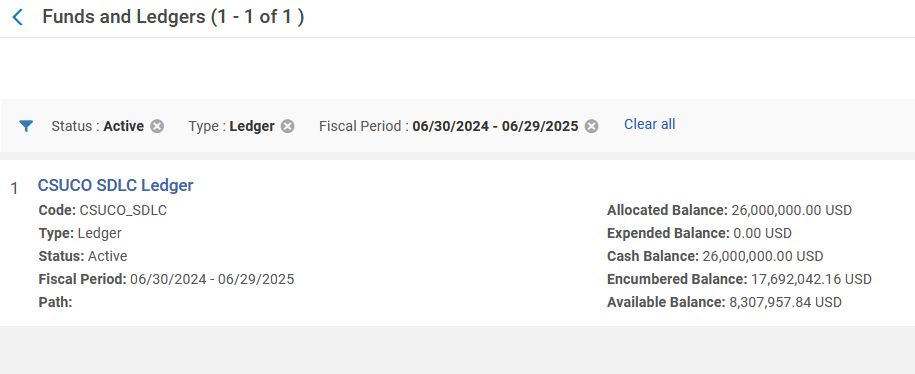Remove the Type Ledger filter
Screen dimensions: 915x374
(x=287, y=126)
